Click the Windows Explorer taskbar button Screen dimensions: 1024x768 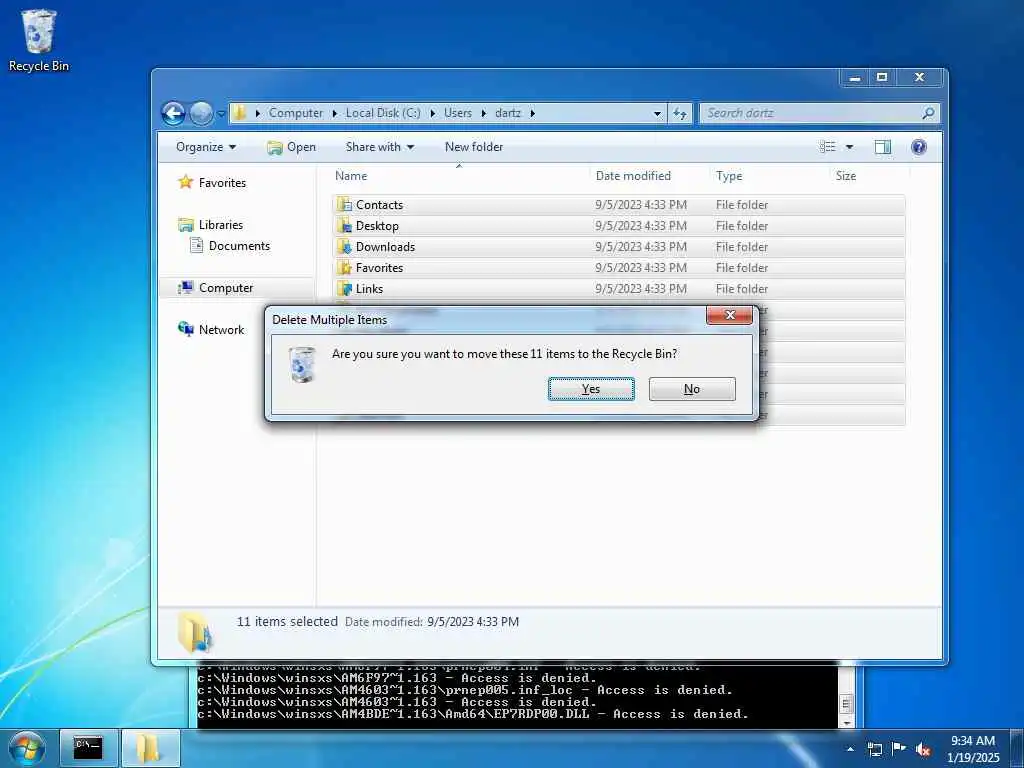coord(150,748)
